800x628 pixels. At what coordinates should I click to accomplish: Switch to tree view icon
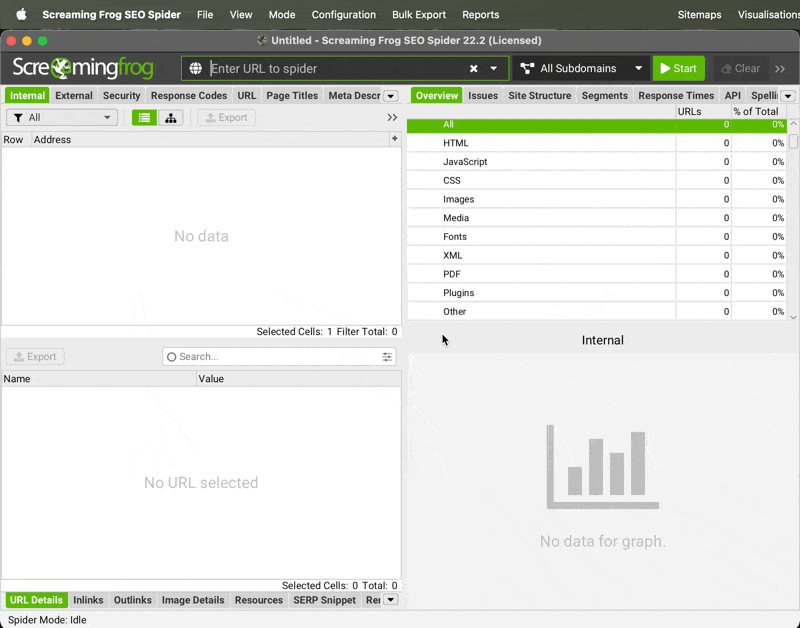[x=171, y=118]
